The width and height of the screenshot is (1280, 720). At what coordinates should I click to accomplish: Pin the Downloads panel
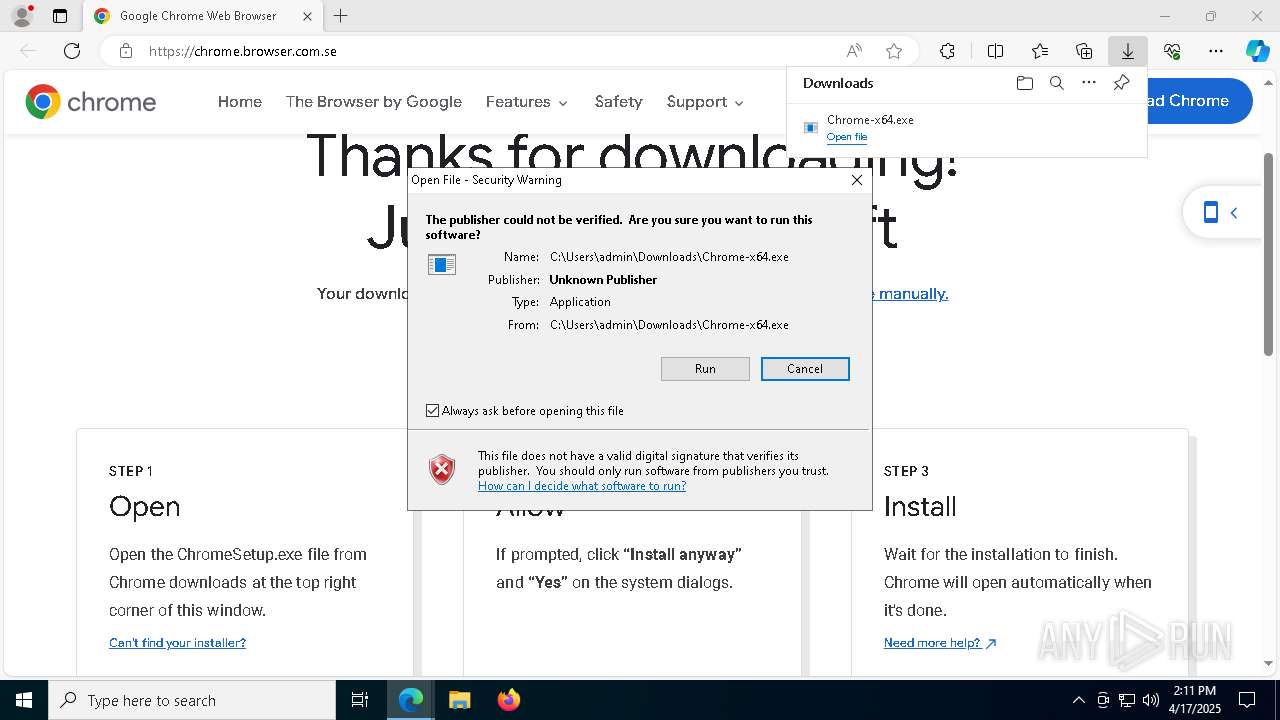pyautogui.click(x=1121, y=83)
